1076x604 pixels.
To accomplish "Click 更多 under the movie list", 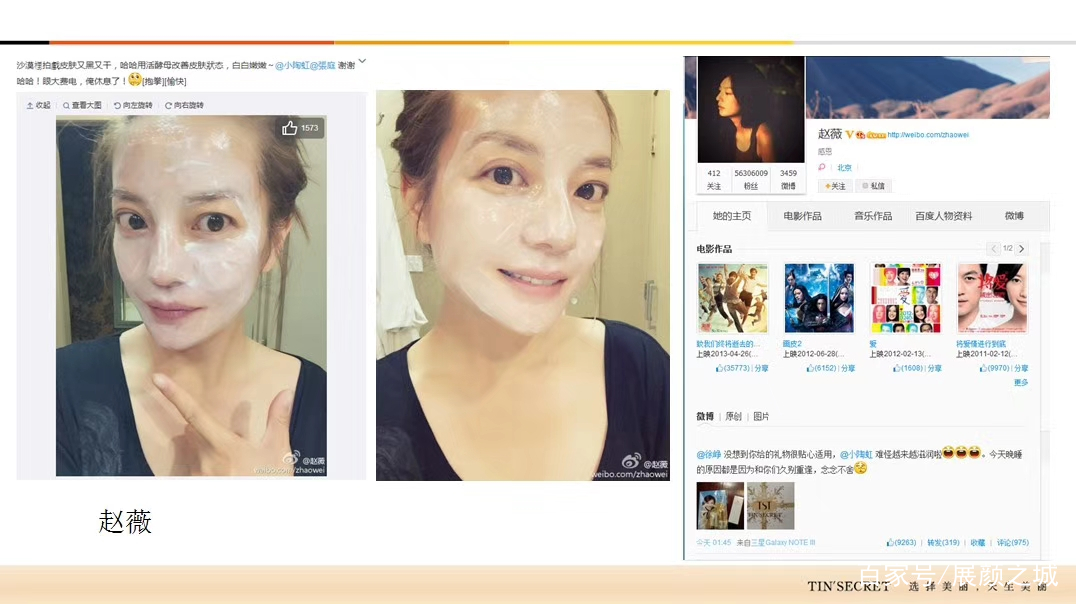I will (1021, 382).
